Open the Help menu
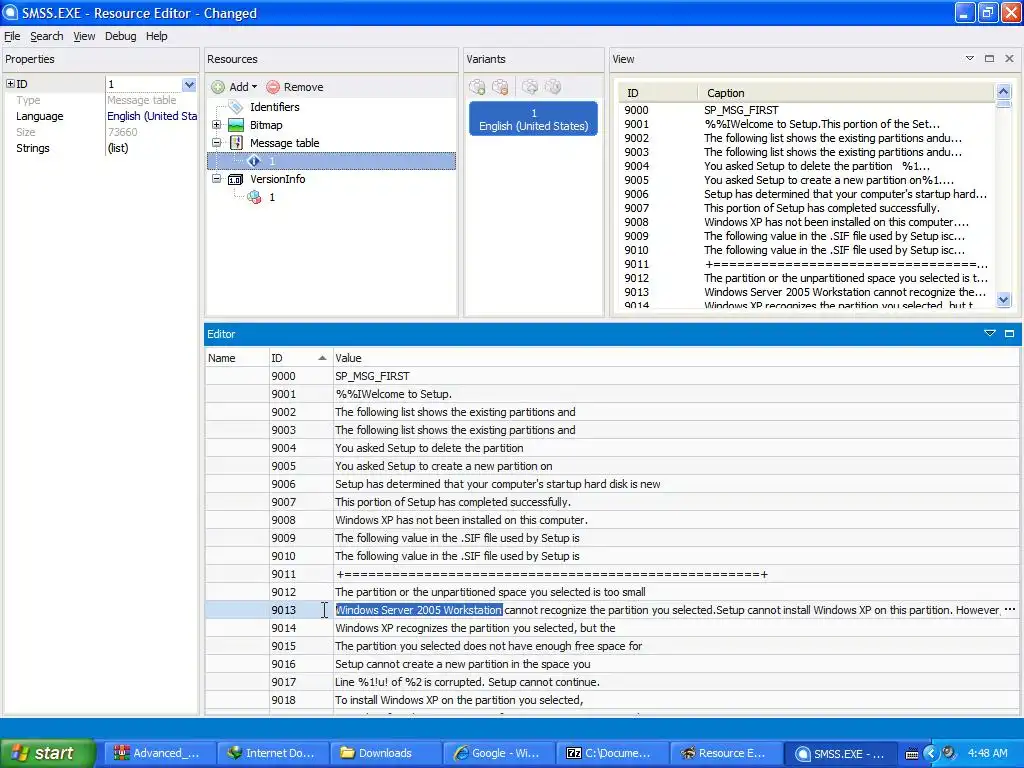Image resolution: width=1024 pixels, height=768 pixels. 156,36
